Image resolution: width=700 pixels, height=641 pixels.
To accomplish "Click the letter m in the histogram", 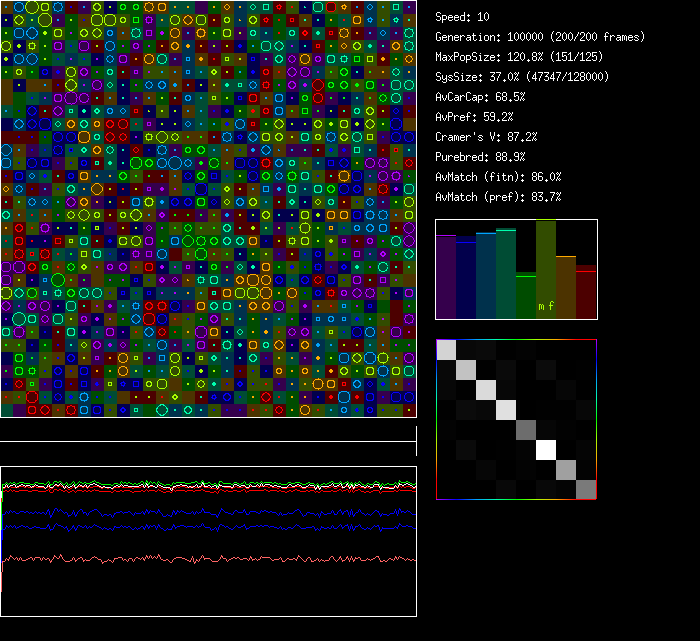I will coord(541,306).
